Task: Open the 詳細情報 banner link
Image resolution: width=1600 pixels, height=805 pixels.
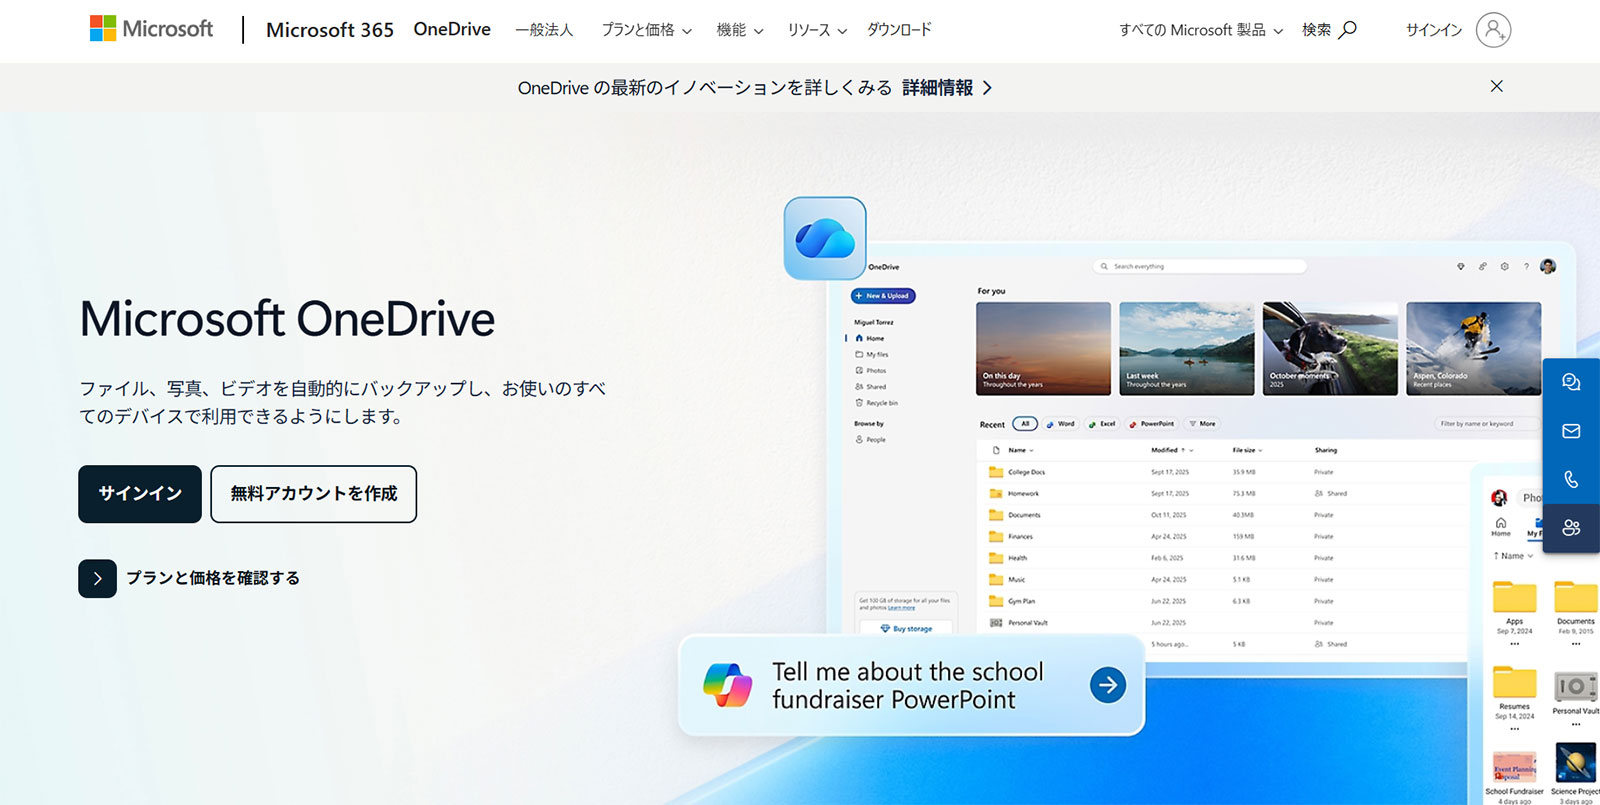Action: (x=947, y=88)
